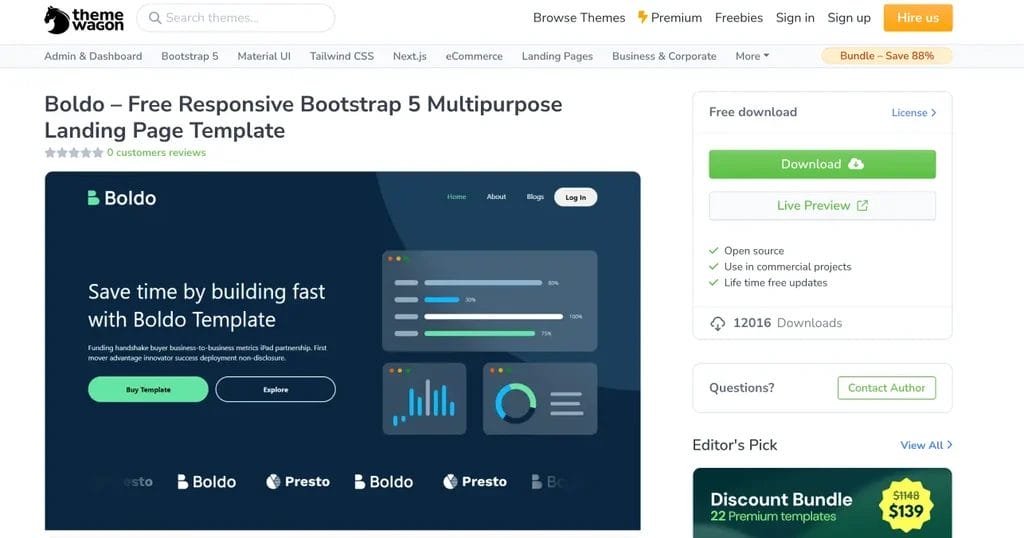The width and height of the screenshot is (1024, 538).
Task: Select the $139 price badge
Action: [x=906, y=505]
